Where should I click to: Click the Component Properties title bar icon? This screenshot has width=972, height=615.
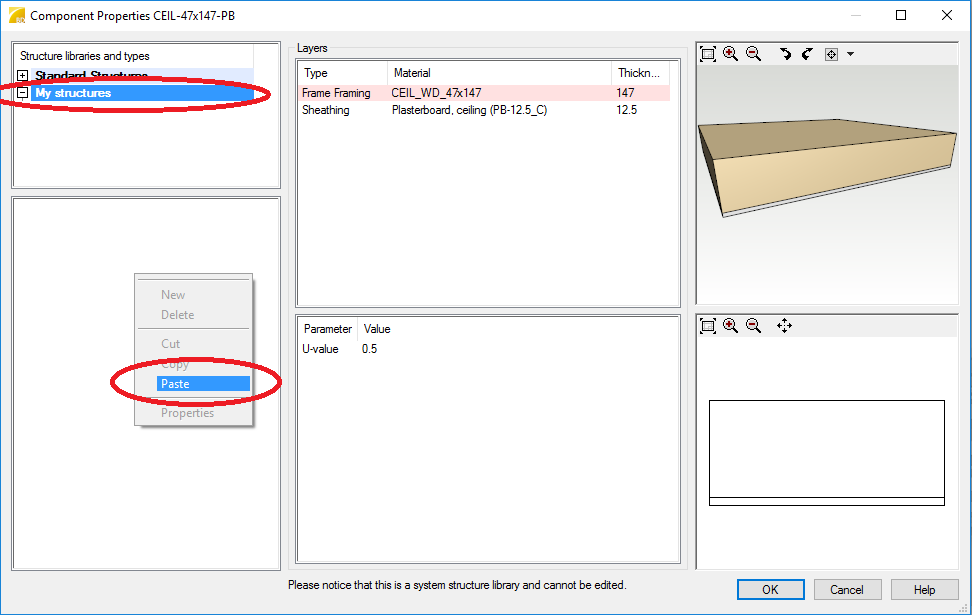pos(17,15)
